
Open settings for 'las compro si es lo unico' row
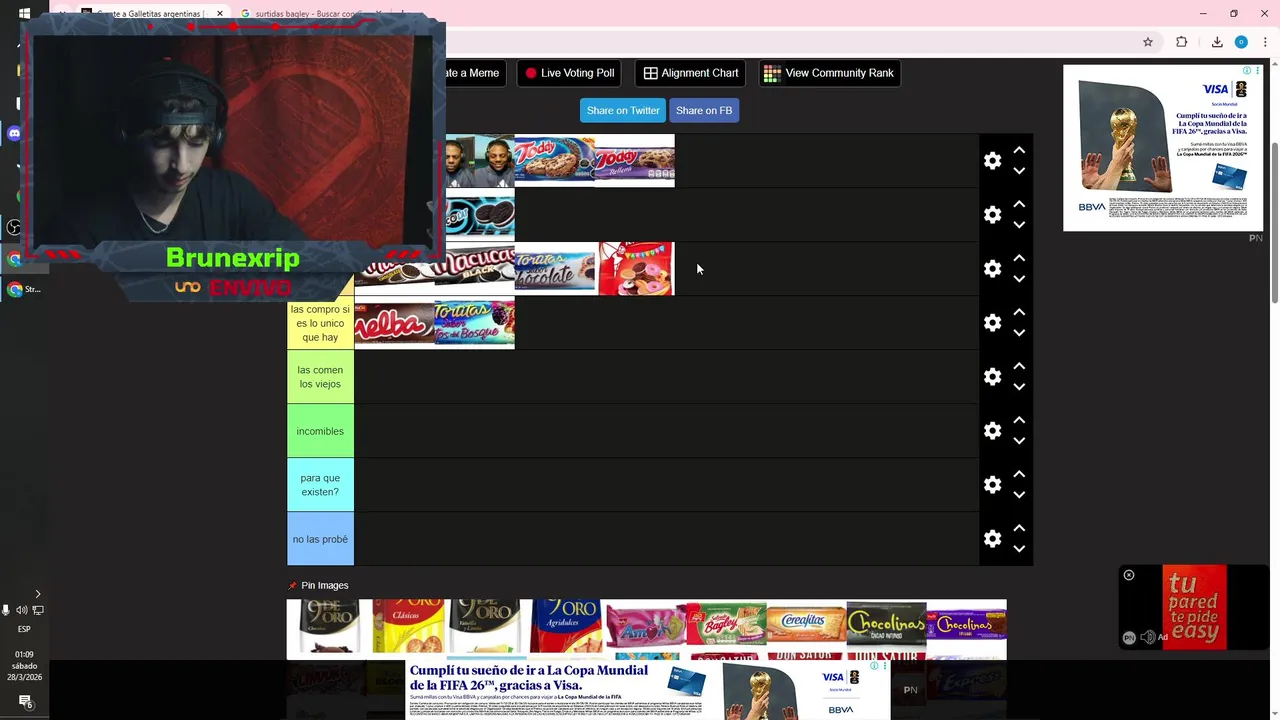click(x=992, y=323)
